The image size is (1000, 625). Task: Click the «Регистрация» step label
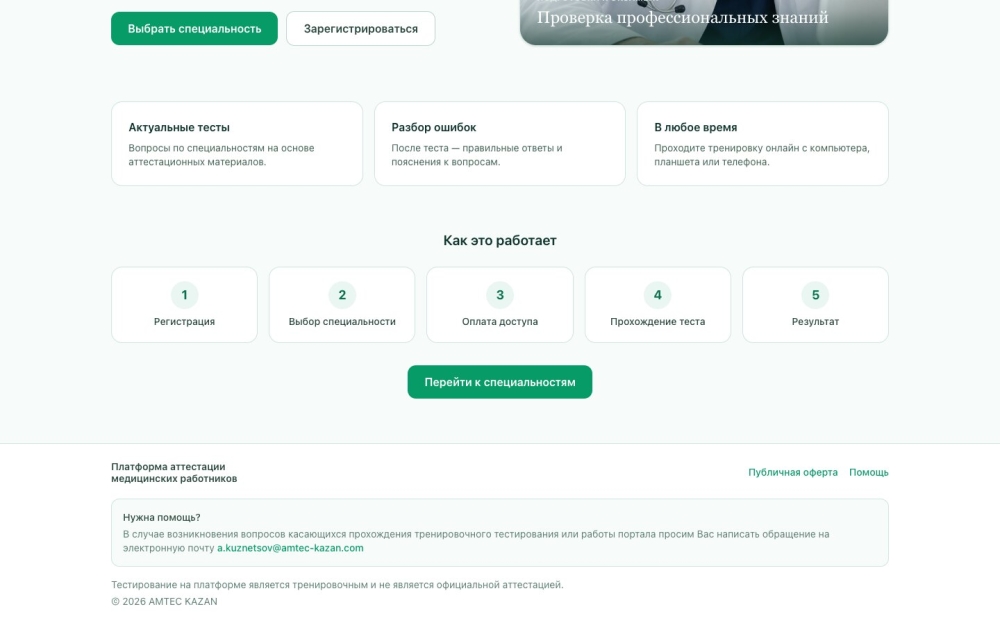(x=184, y=321)
